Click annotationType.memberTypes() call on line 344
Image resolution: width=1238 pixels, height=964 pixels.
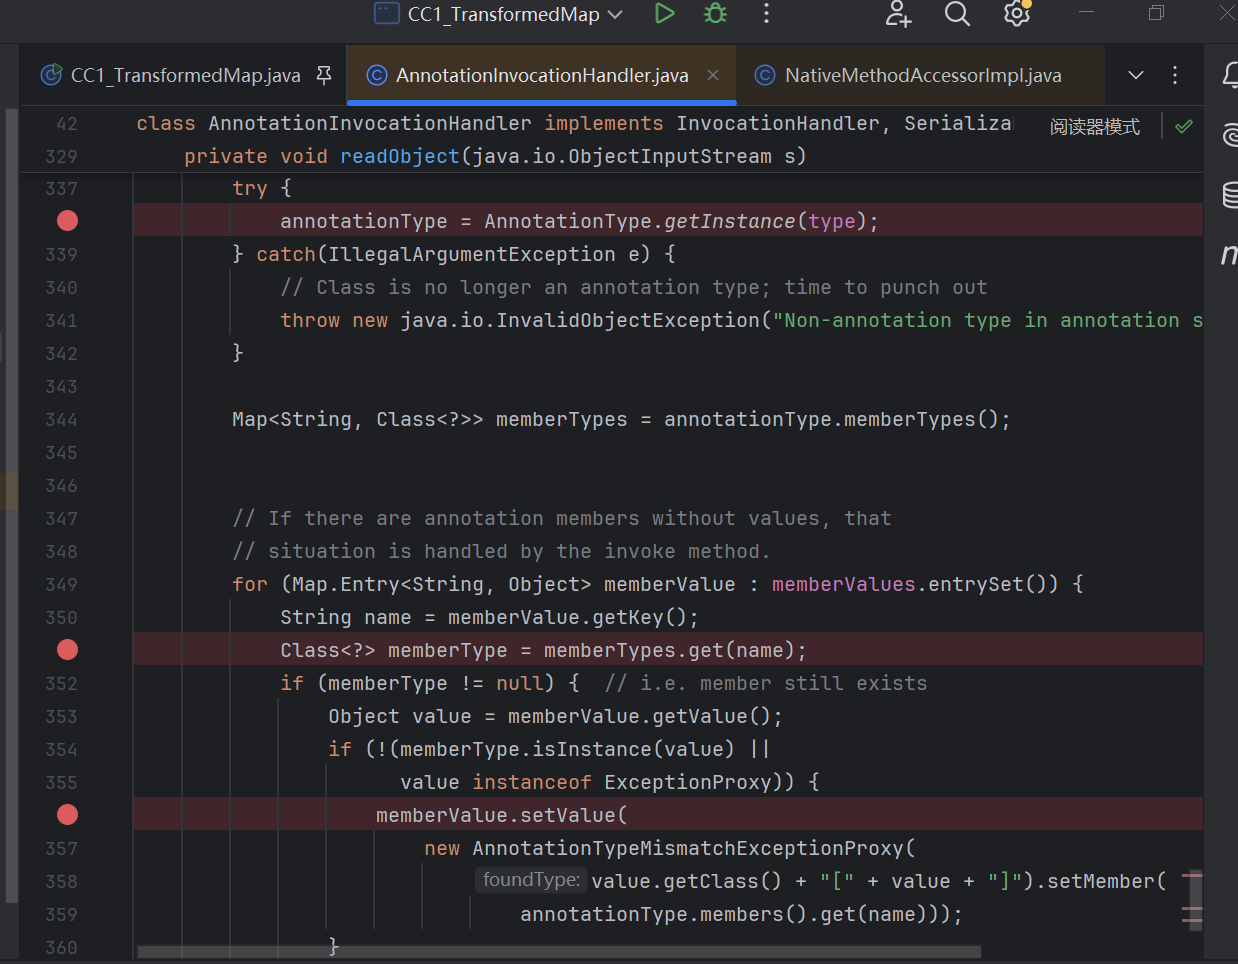click(832, 420)
